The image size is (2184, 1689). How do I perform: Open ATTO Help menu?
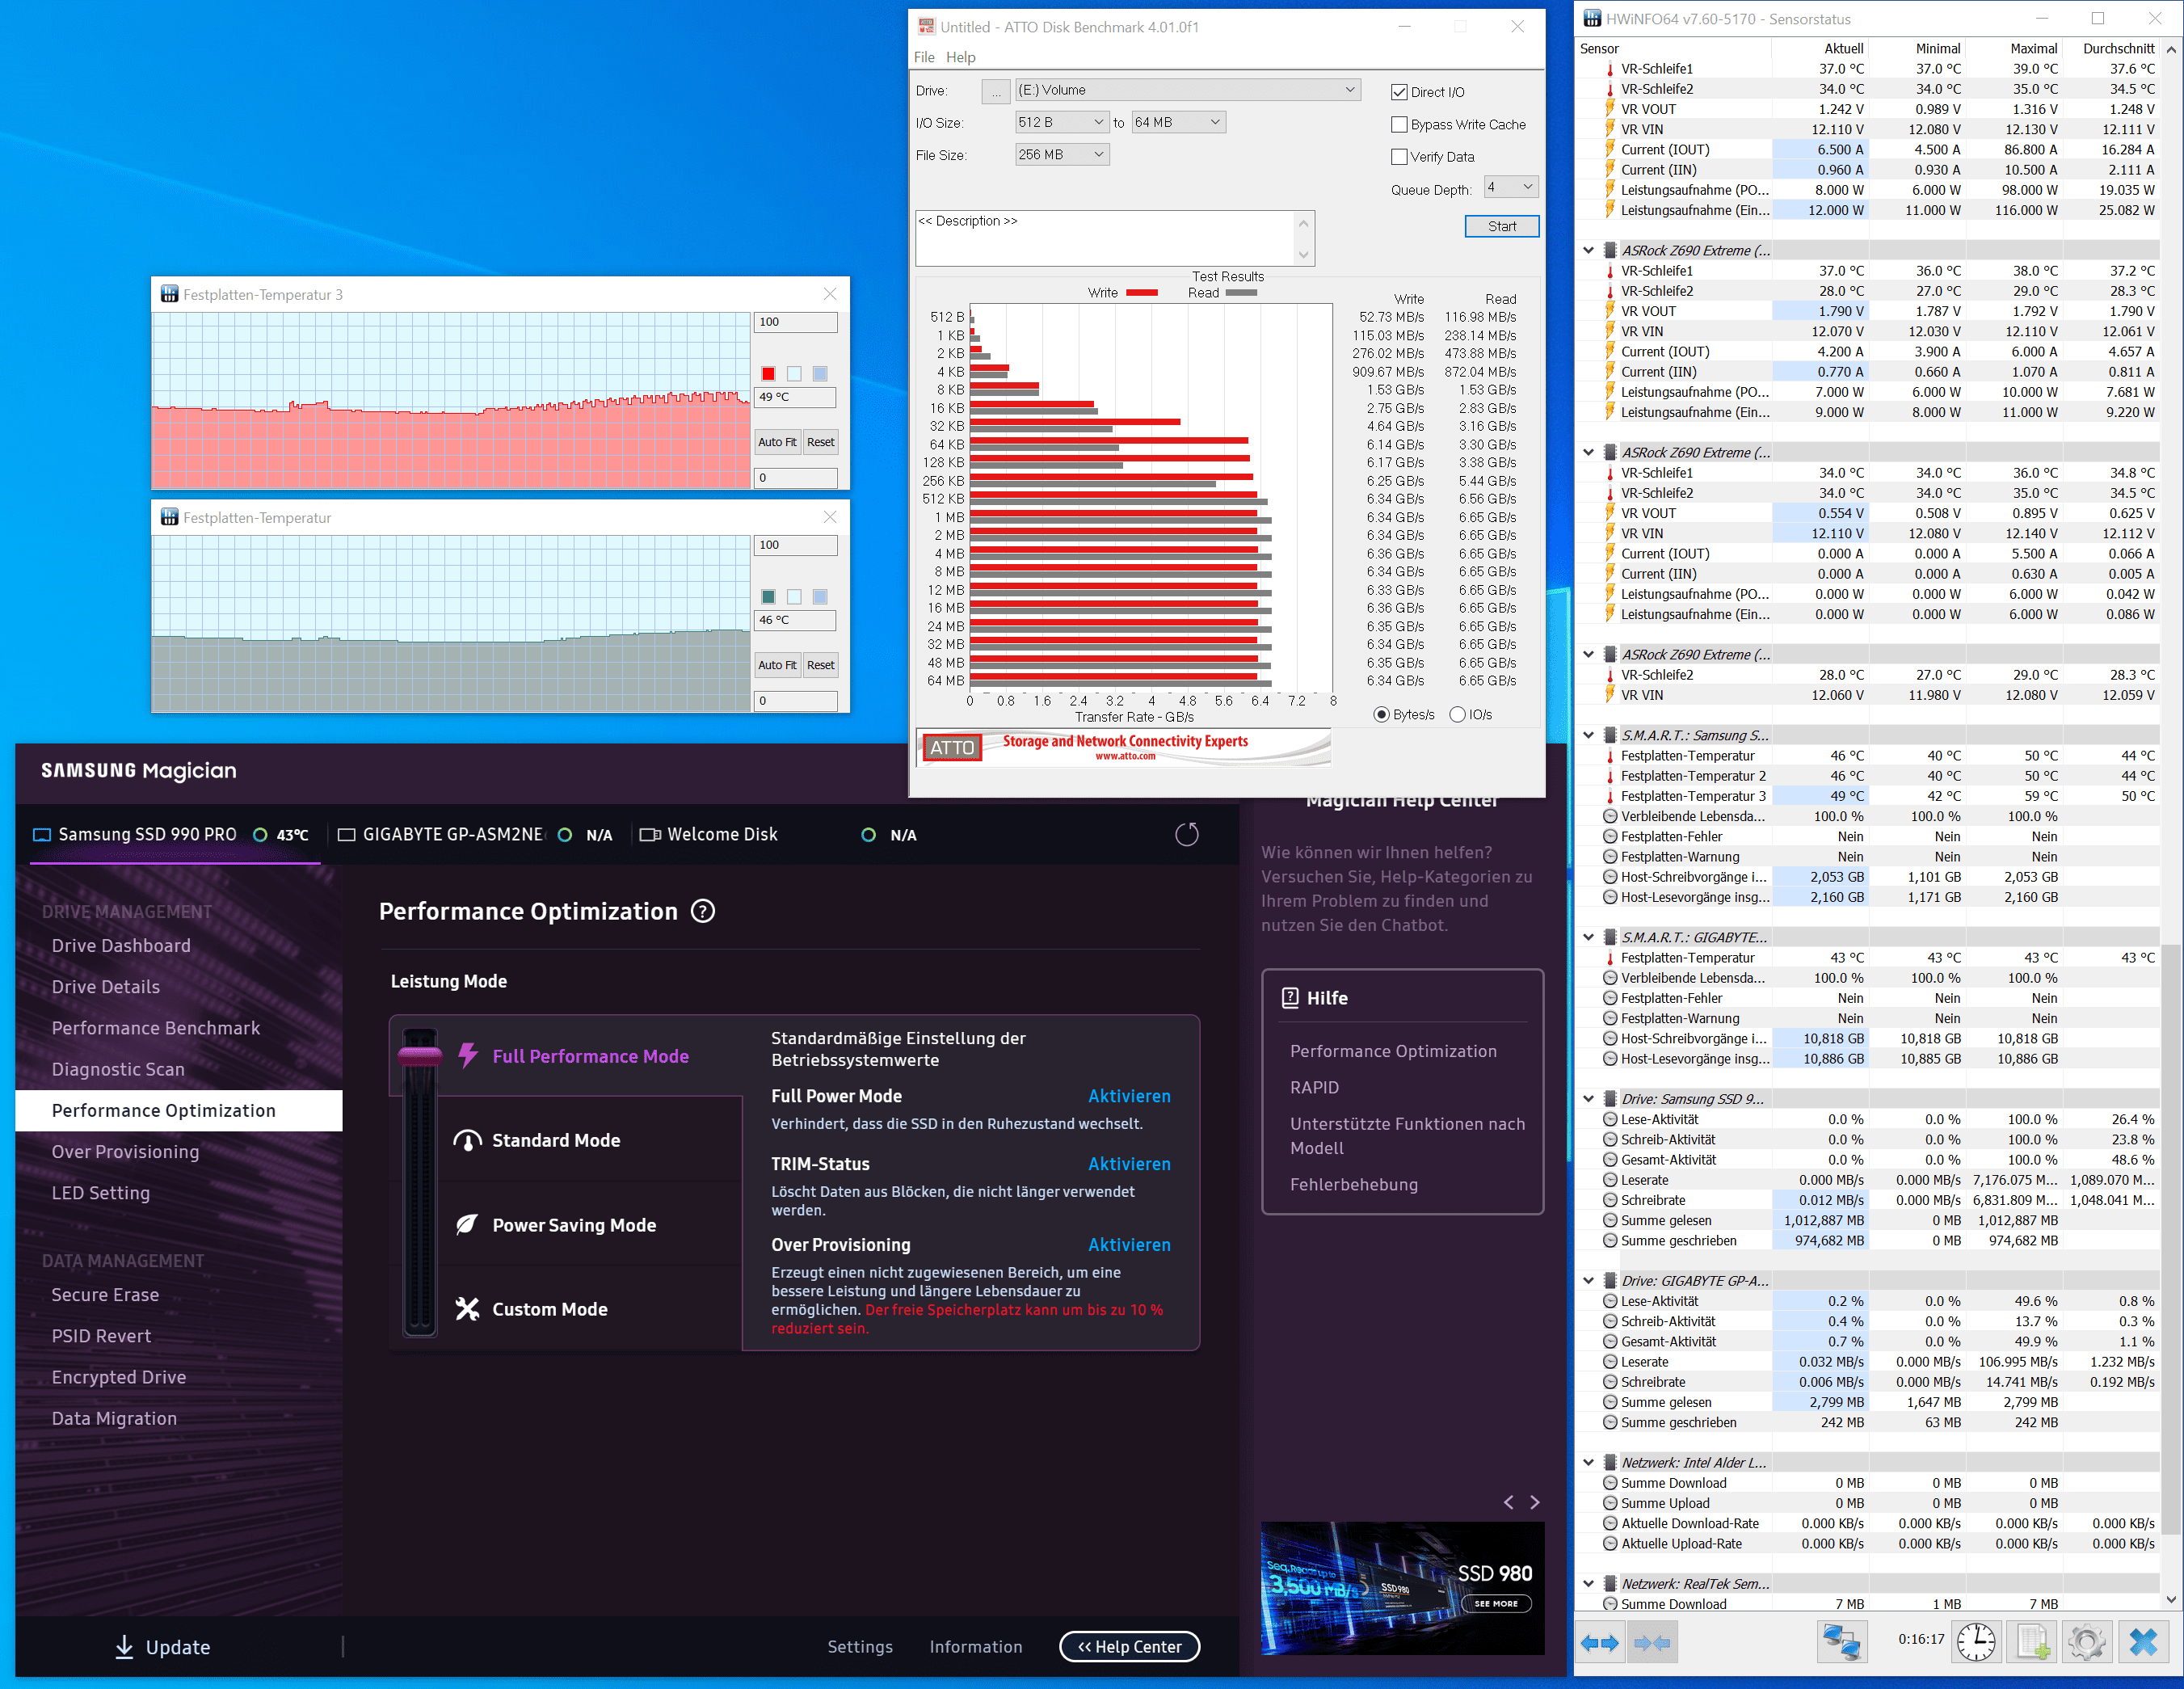click(960, 57)
